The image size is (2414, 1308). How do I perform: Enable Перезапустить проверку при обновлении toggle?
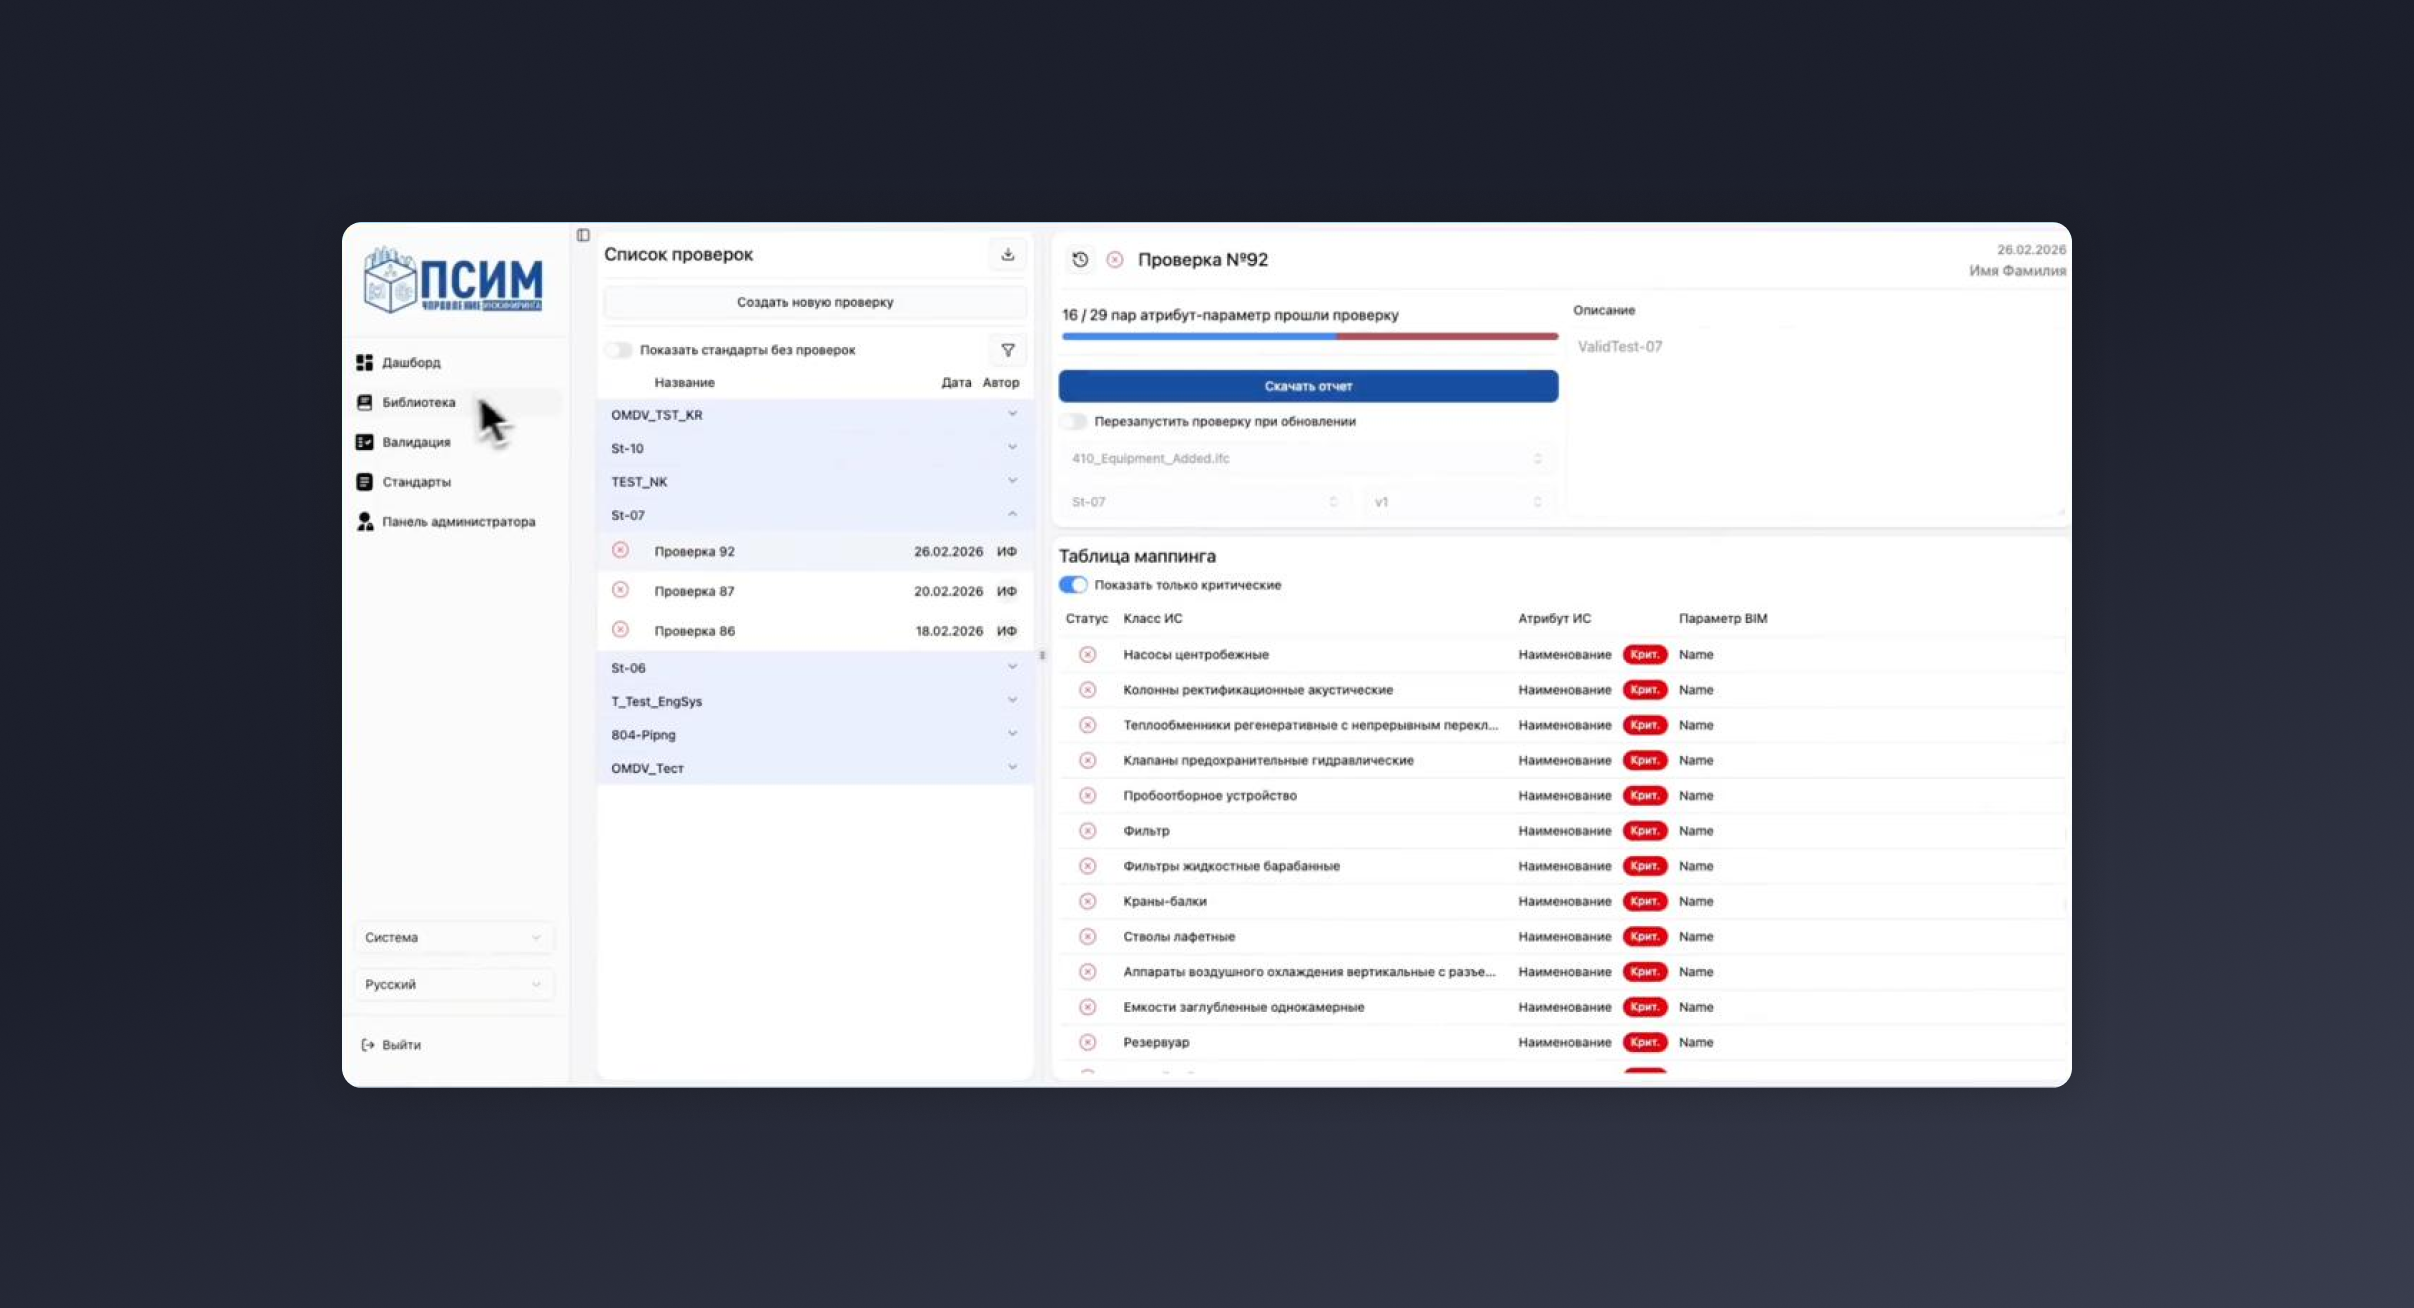click(1073, 422)
